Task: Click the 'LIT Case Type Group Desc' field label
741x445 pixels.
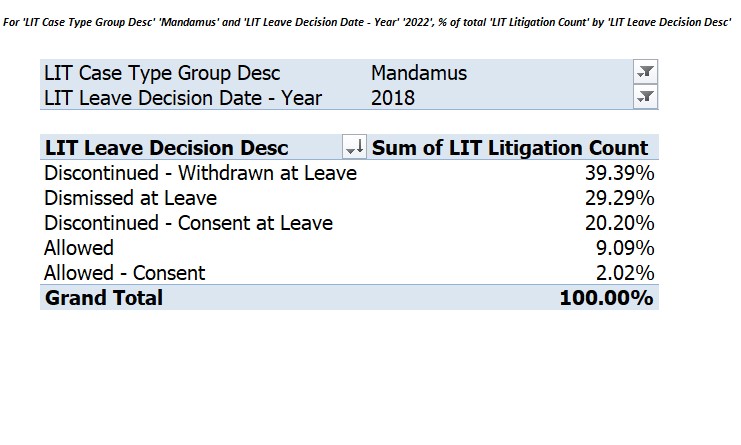Action: tap(162, 73)
